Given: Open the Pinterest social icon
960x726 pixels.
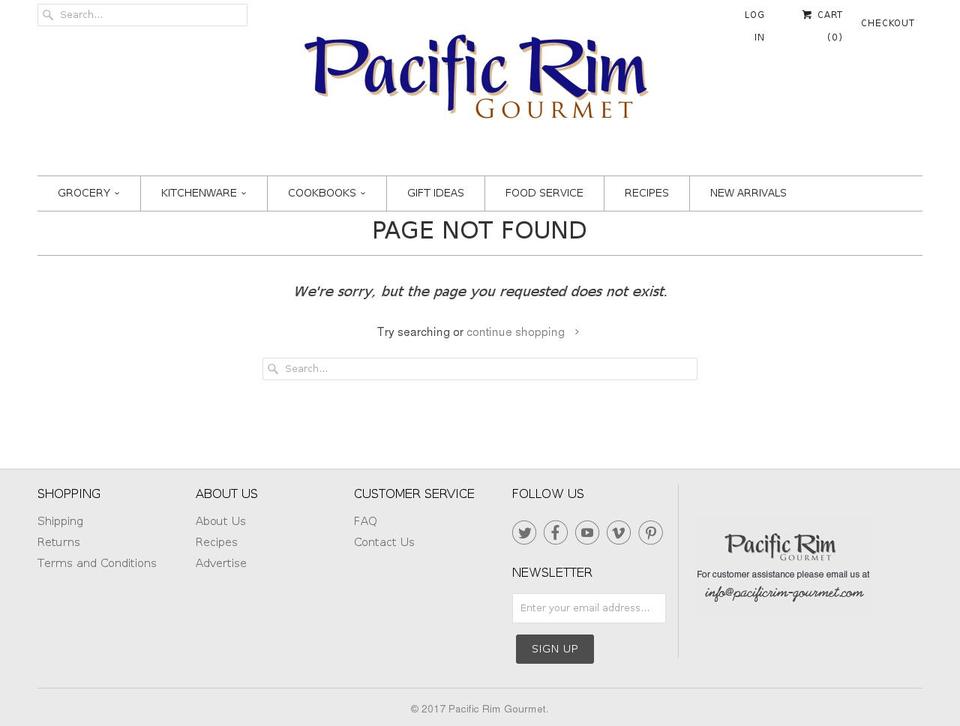Looking at the screenshot, I should coord(651,533).
